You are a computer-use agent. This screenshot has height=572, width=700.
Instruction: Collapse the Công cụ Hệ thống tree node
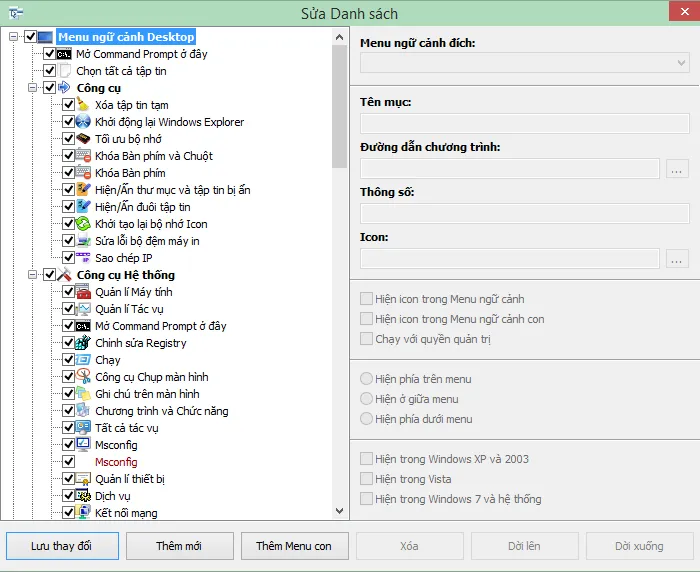(x=32, y=275)
